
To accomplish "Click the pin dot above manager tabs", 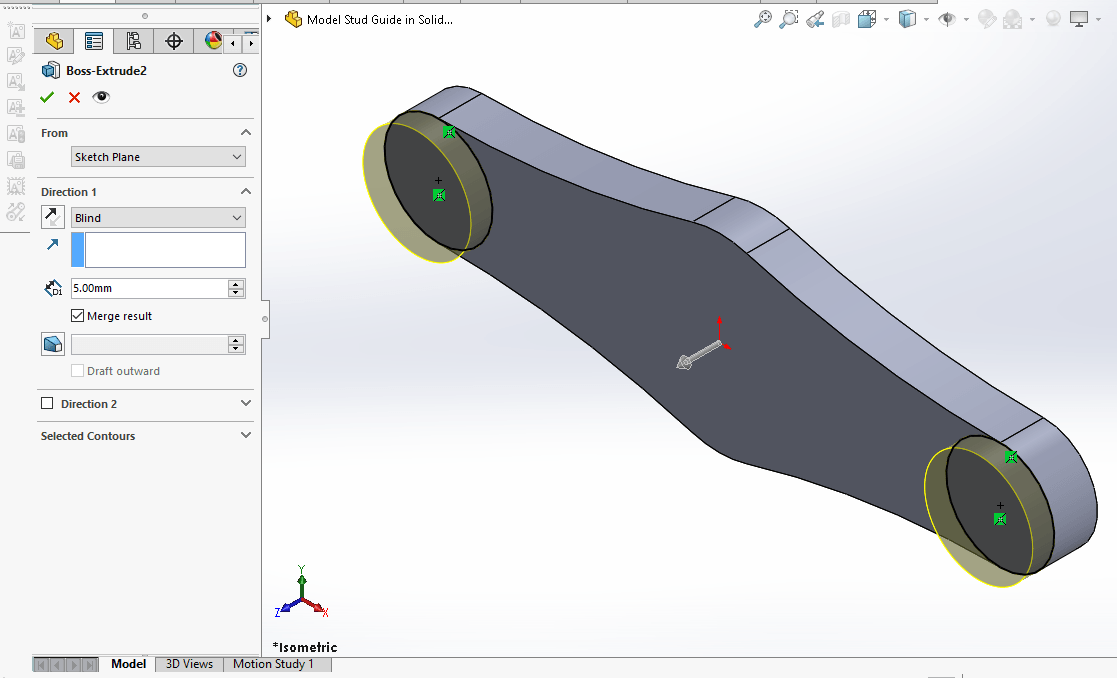I will [145, 16].
